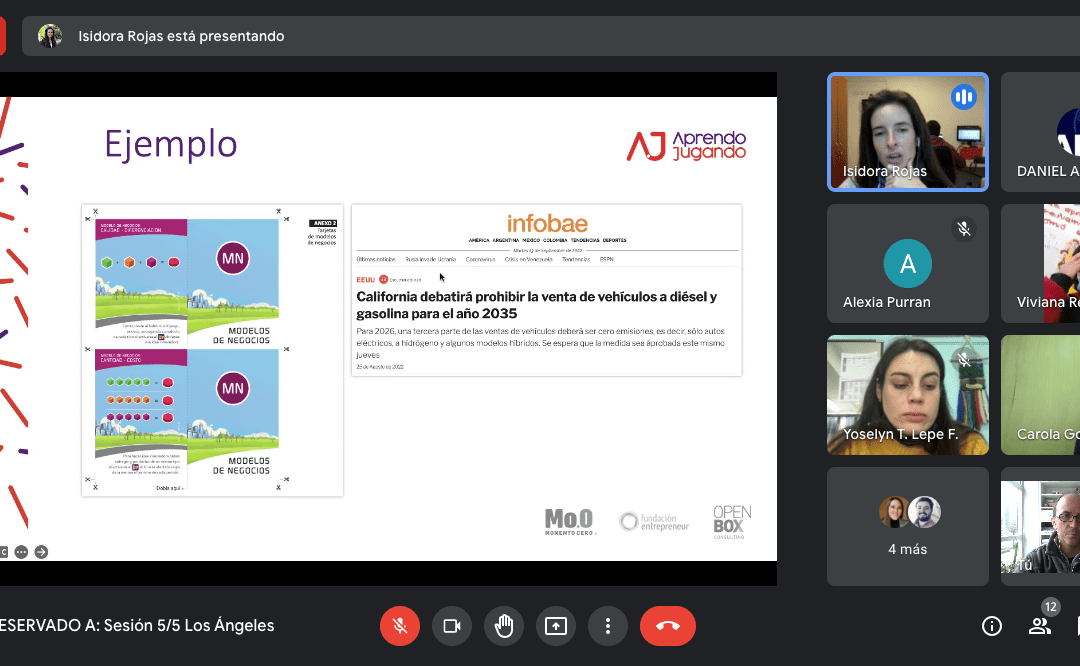Click the Mo.0 Momento Cero logo
Image resolution: width=1080 pixels, height=666 pixels.
tap(570, 522)
